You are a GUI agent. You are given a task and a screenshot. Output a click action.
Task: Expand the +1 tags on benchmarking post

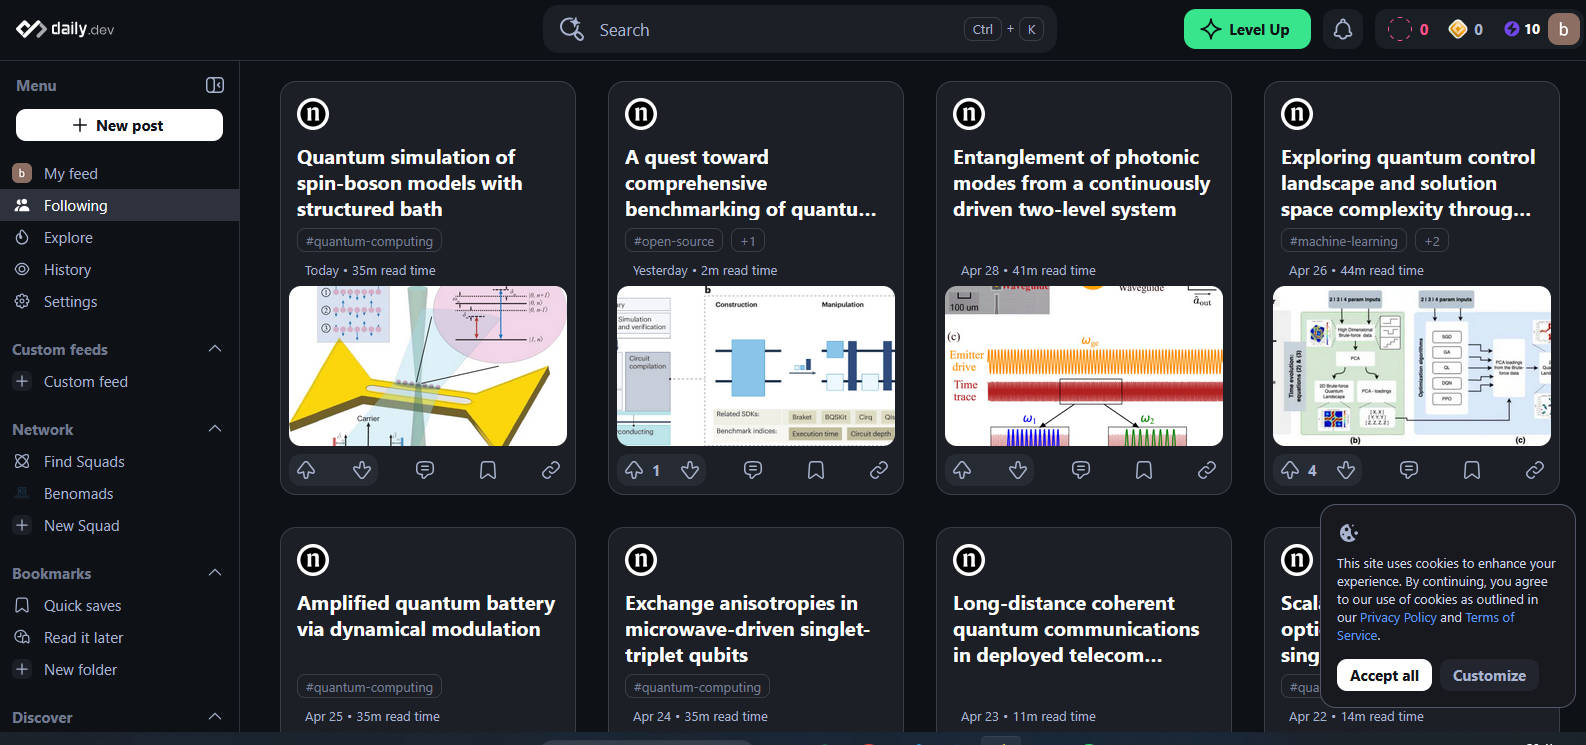(x=748, y=241)
